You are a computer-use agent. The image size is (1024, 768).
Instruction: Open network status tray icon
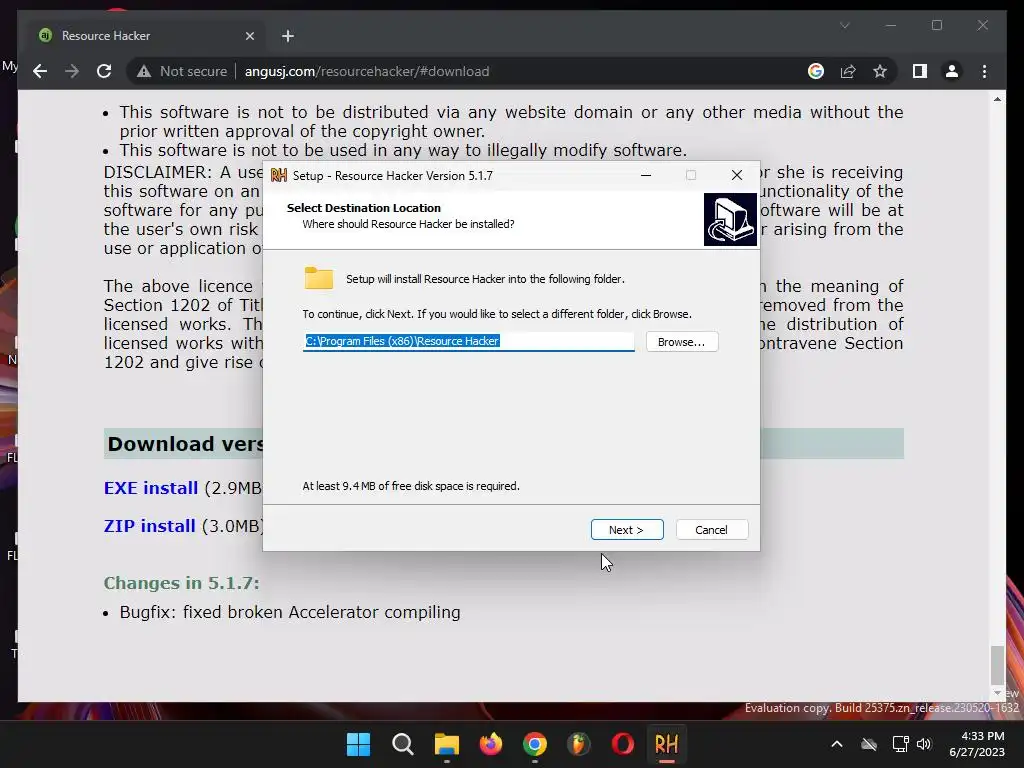point(901,744)
